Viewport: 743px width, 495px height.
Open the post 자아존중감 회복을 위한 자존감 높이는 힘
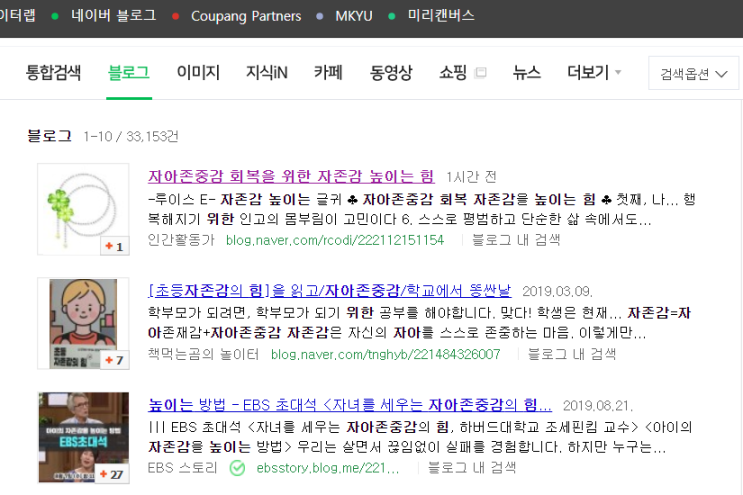click(x=291, y=176)
